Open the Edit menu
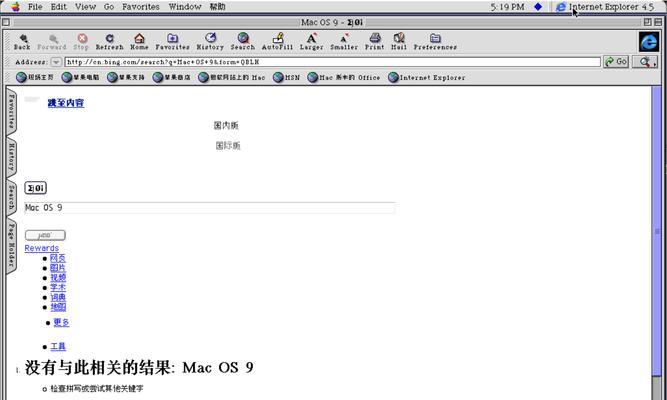The width and height of the screenshot is (667, 400). click(x=59, y=7)
